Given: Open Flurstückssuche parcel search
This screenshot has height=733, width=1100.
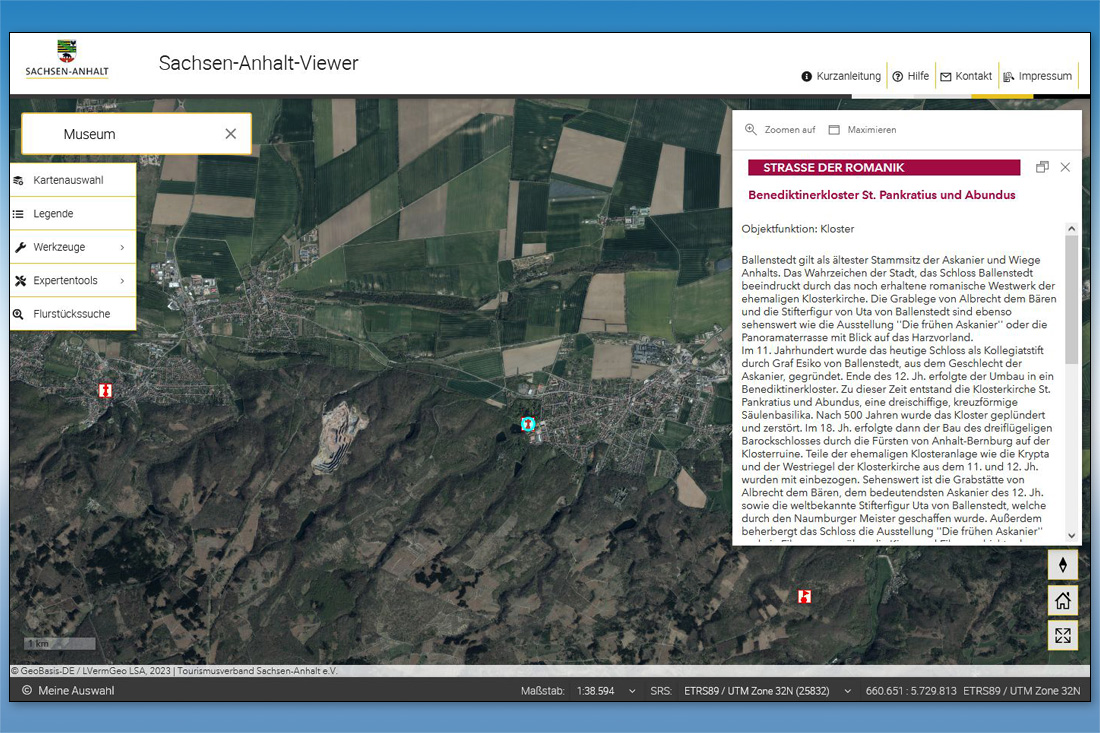Looking at the screenshot, I should coord(73,314).
